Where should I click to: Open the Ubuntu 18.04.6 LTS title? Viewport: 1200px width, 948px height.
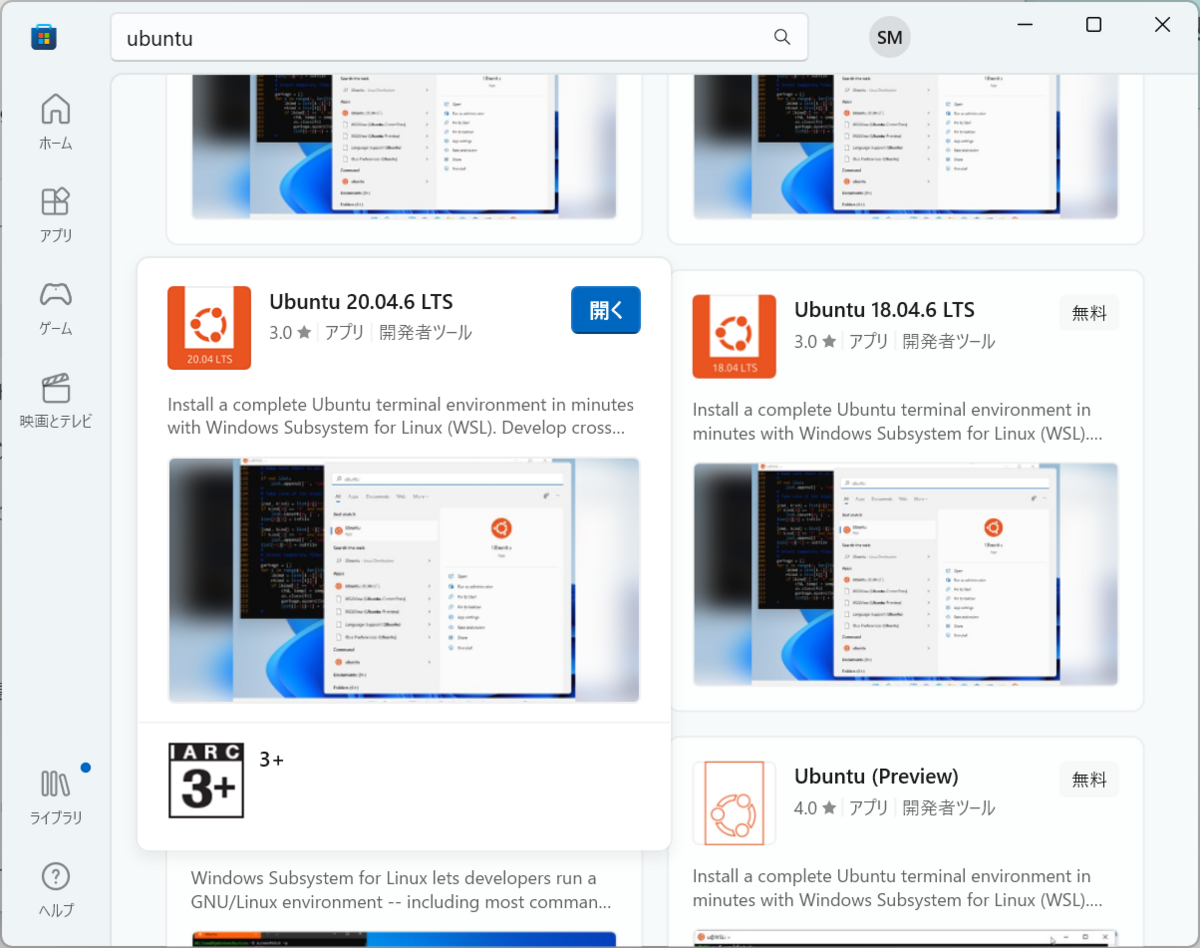[884, 310]
